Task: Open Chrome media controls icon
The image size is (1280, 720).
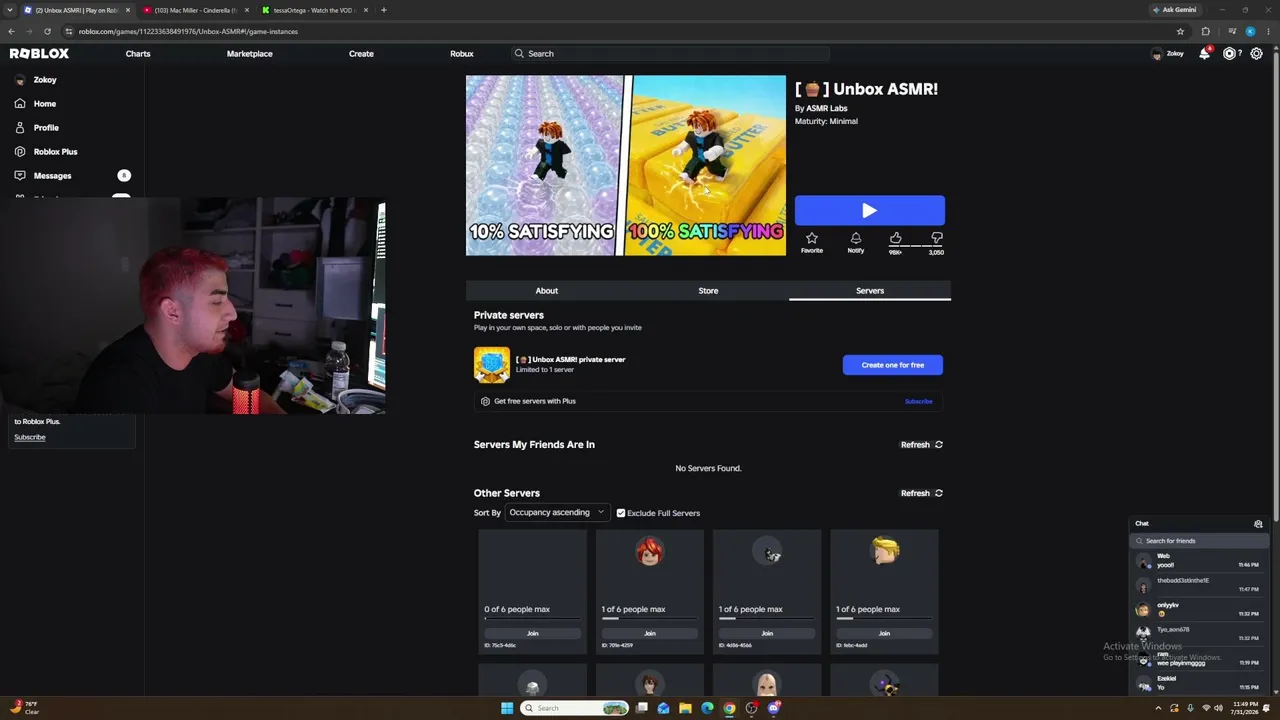Action: [1232, 31]
